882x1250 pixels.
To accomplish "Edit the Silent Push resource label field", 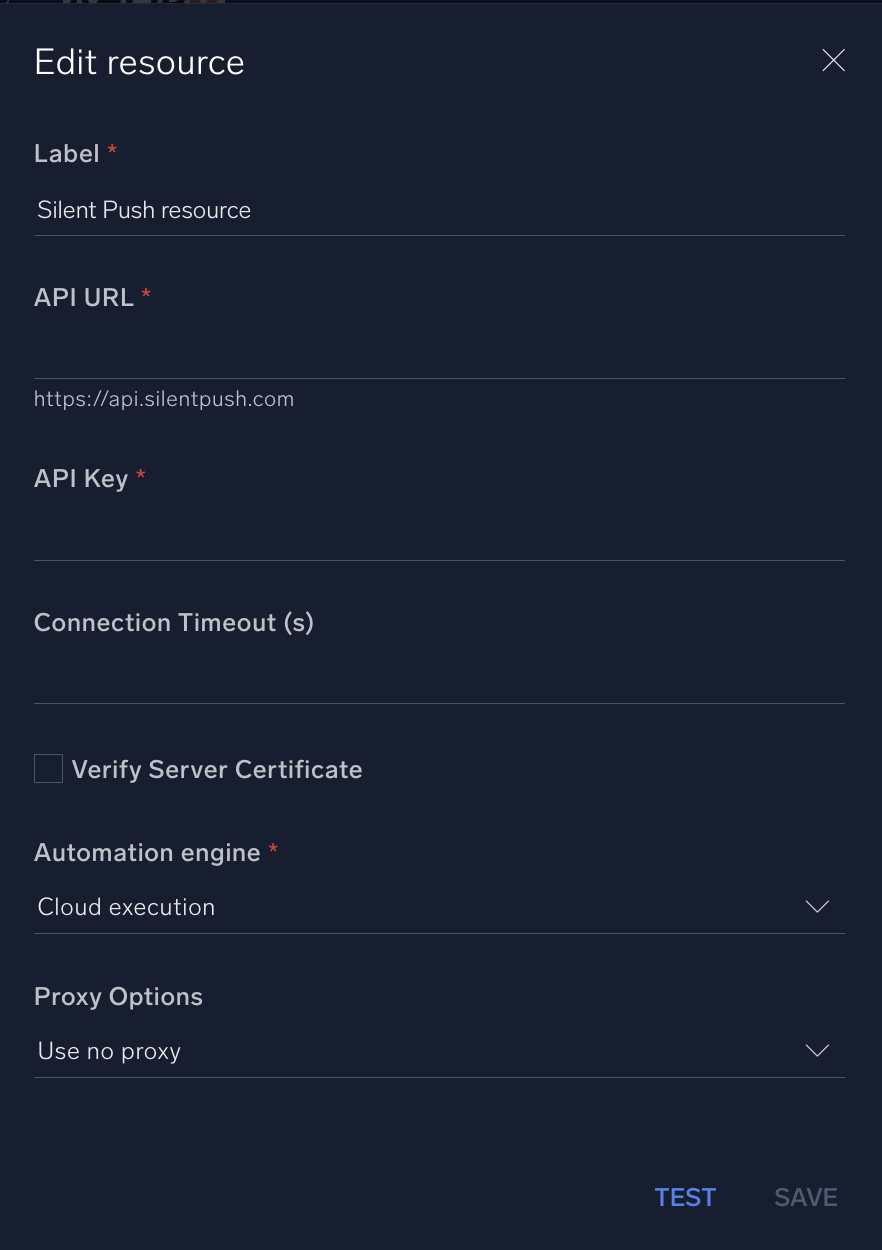I will click(440, 210).
